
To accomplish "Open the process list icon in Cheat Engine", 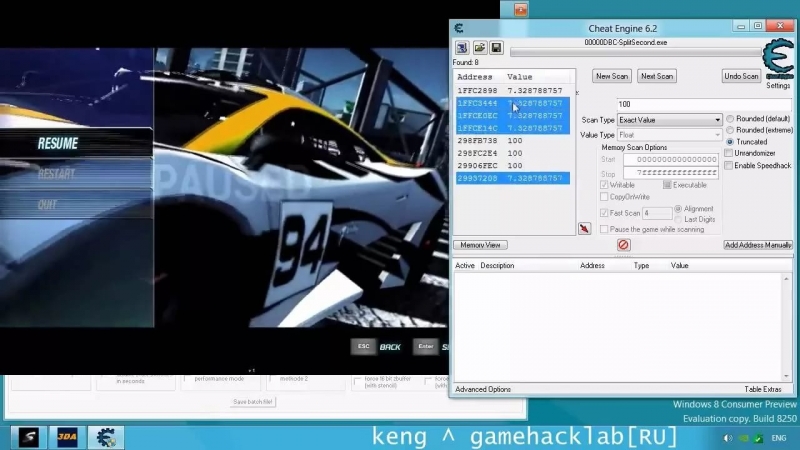I will point(462,48).
